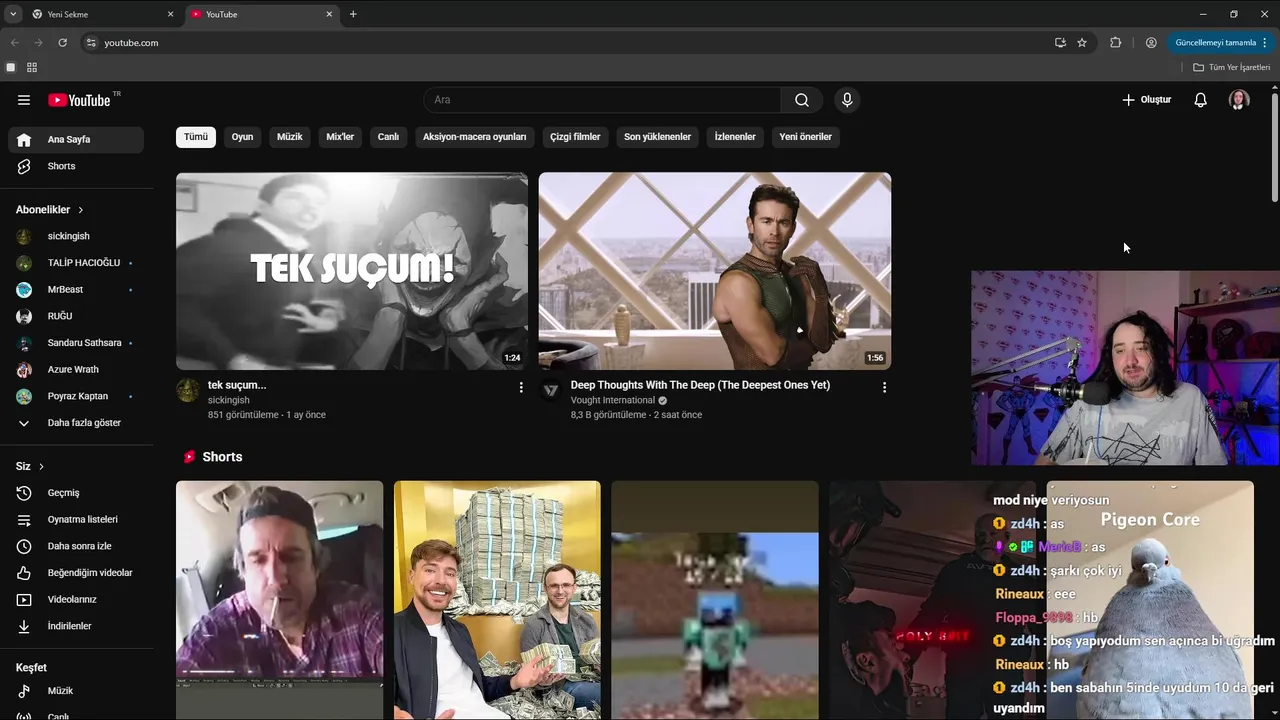Screen dimensions: 1280x720
Task: Select the İzlenenler chip
Action: tap(735, 137)
